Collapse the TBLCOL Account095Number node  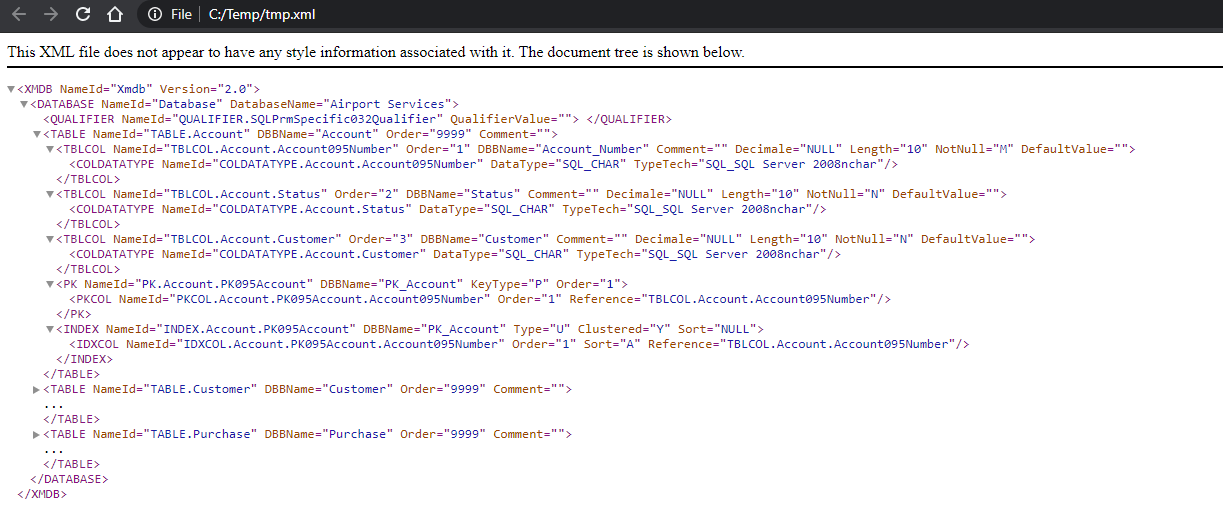pyautogui.click(x=51, y=149)
